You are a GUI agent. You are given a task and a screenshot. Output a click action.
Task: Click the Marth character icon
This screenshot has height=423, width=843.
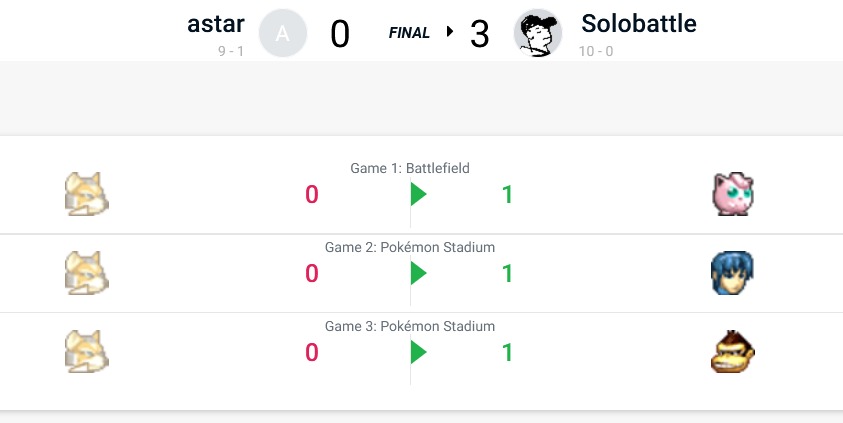[732, 273]
